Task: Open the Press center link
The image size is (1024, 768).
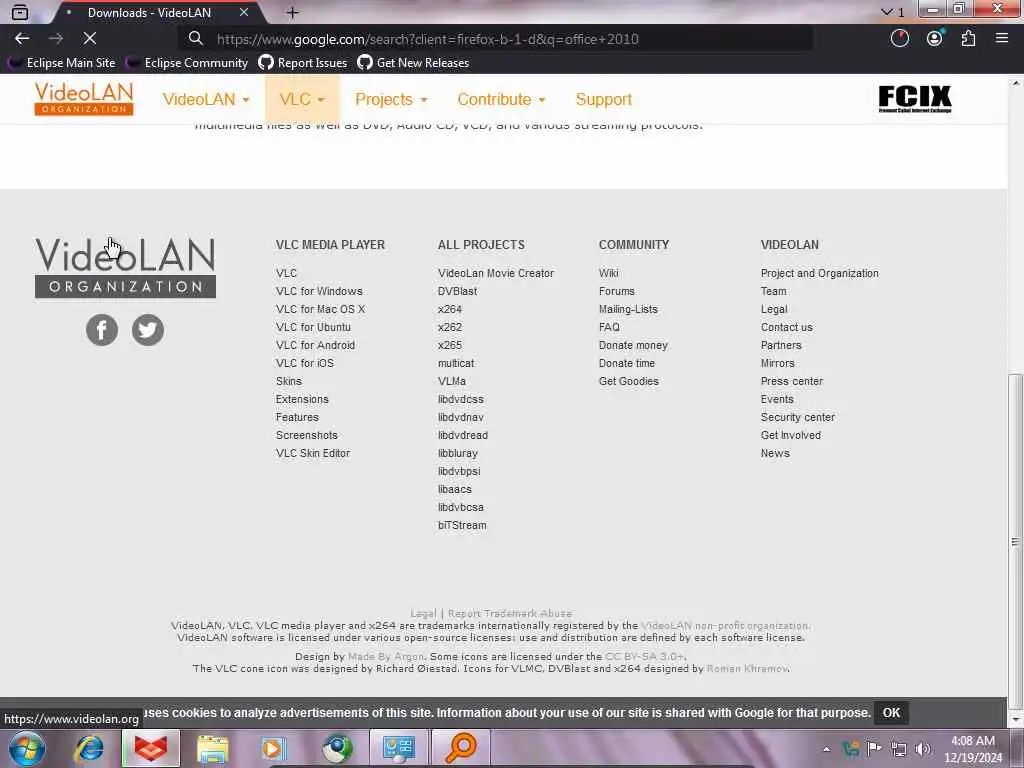Action: [792, 381]
